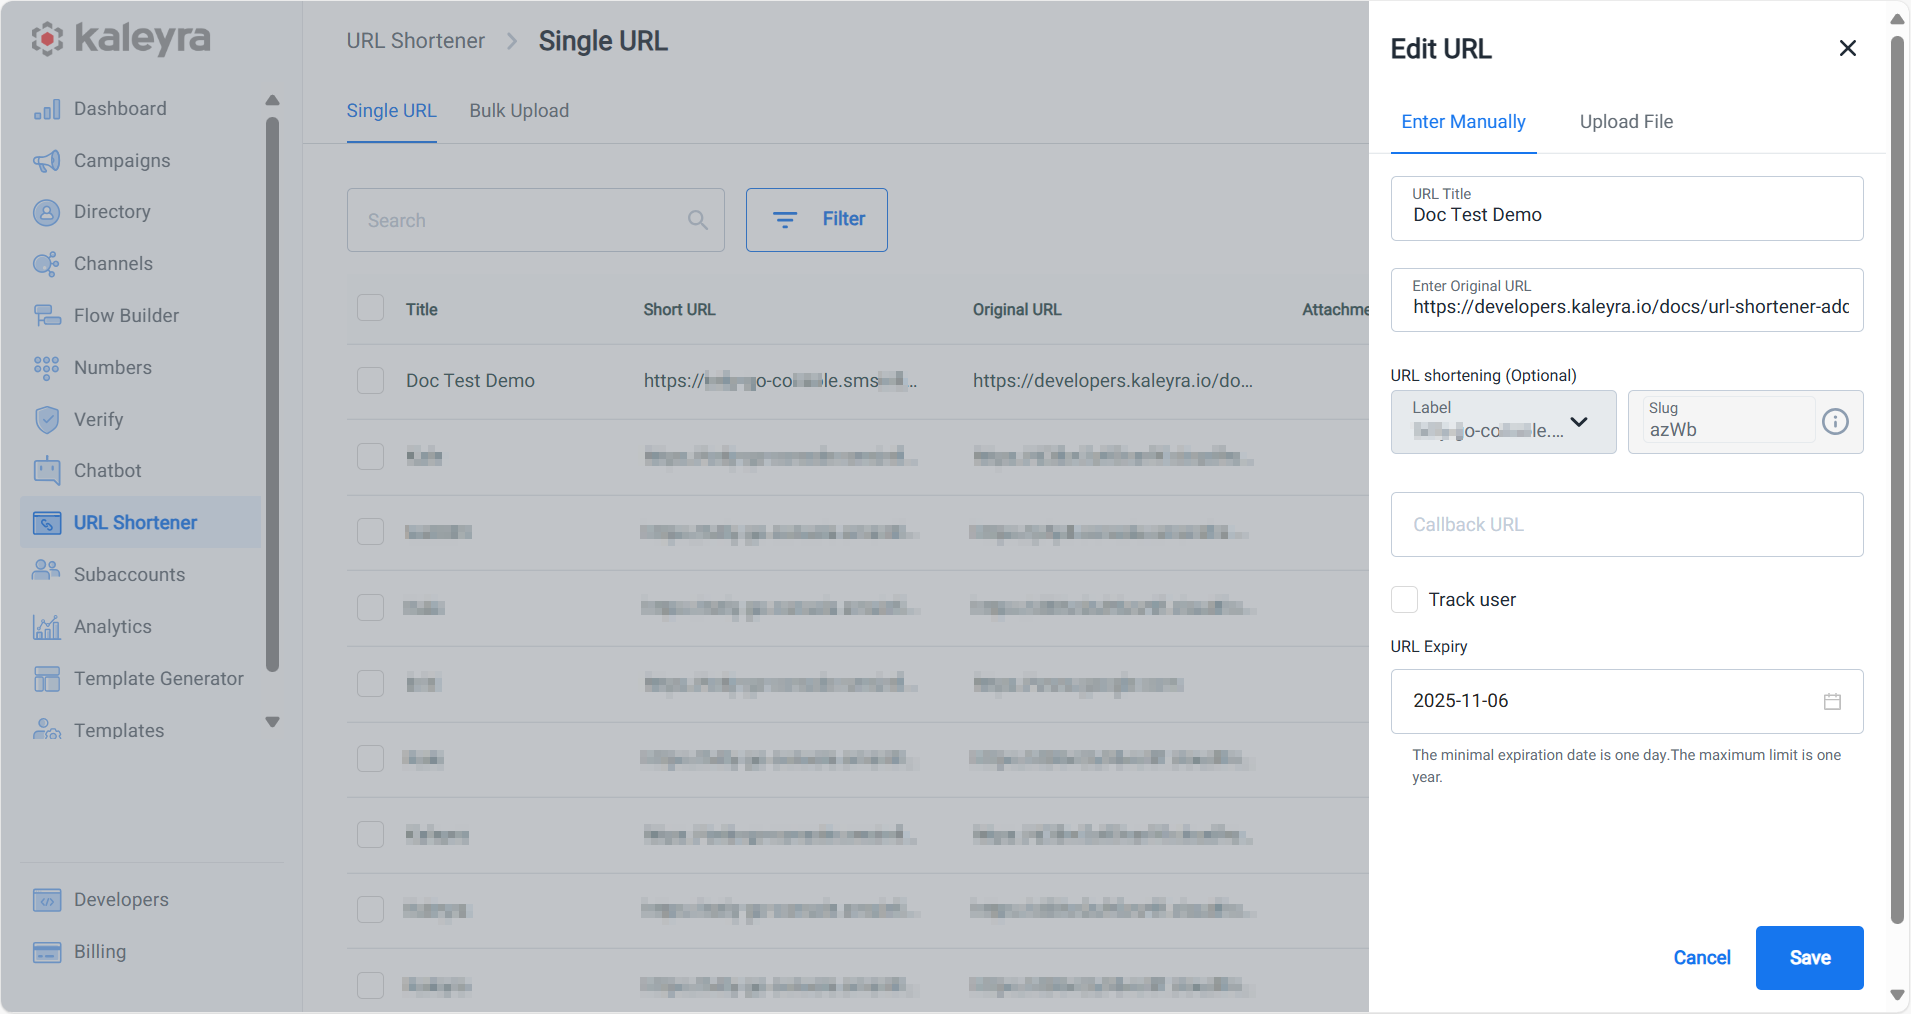Viewport: 1911px width, 1014px height.
Task: Click the Flow Builder icon
Action: tap(47, 316)
